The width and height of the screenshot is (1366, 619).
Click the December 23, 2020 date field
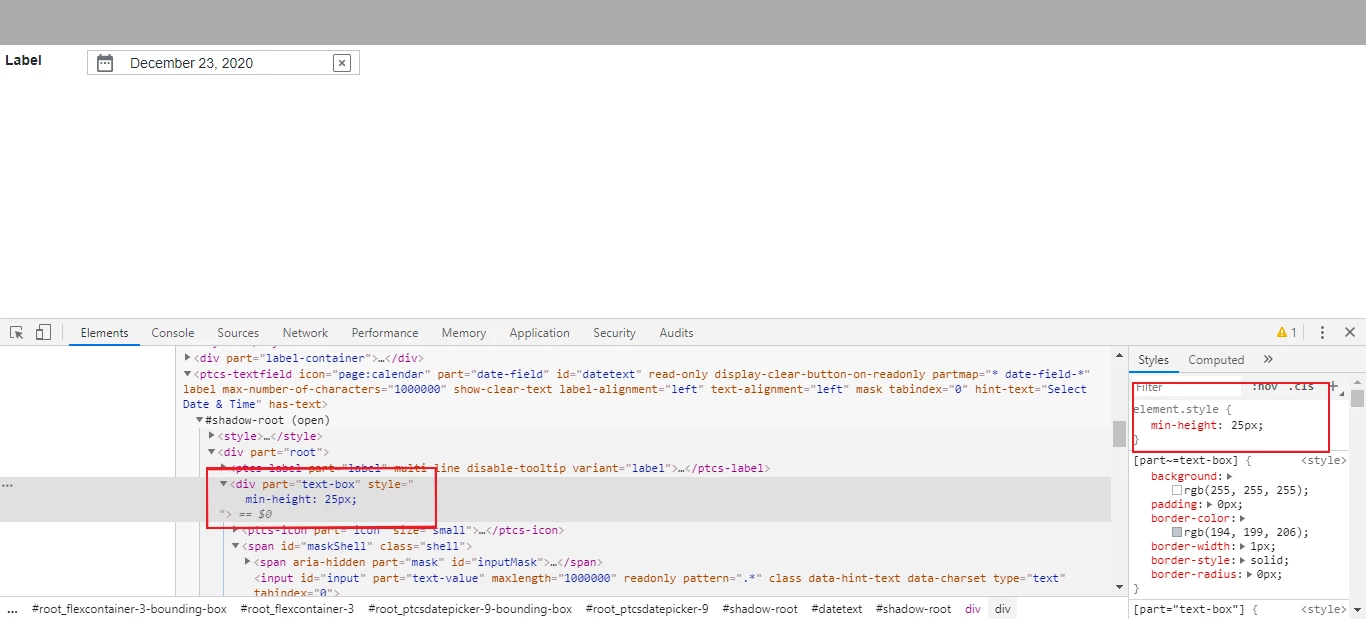223,63
